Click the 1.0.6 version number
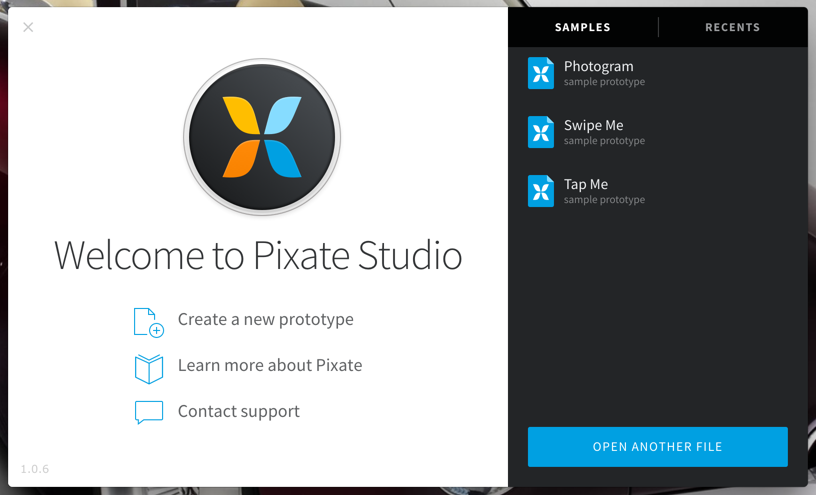 point(34,469)
